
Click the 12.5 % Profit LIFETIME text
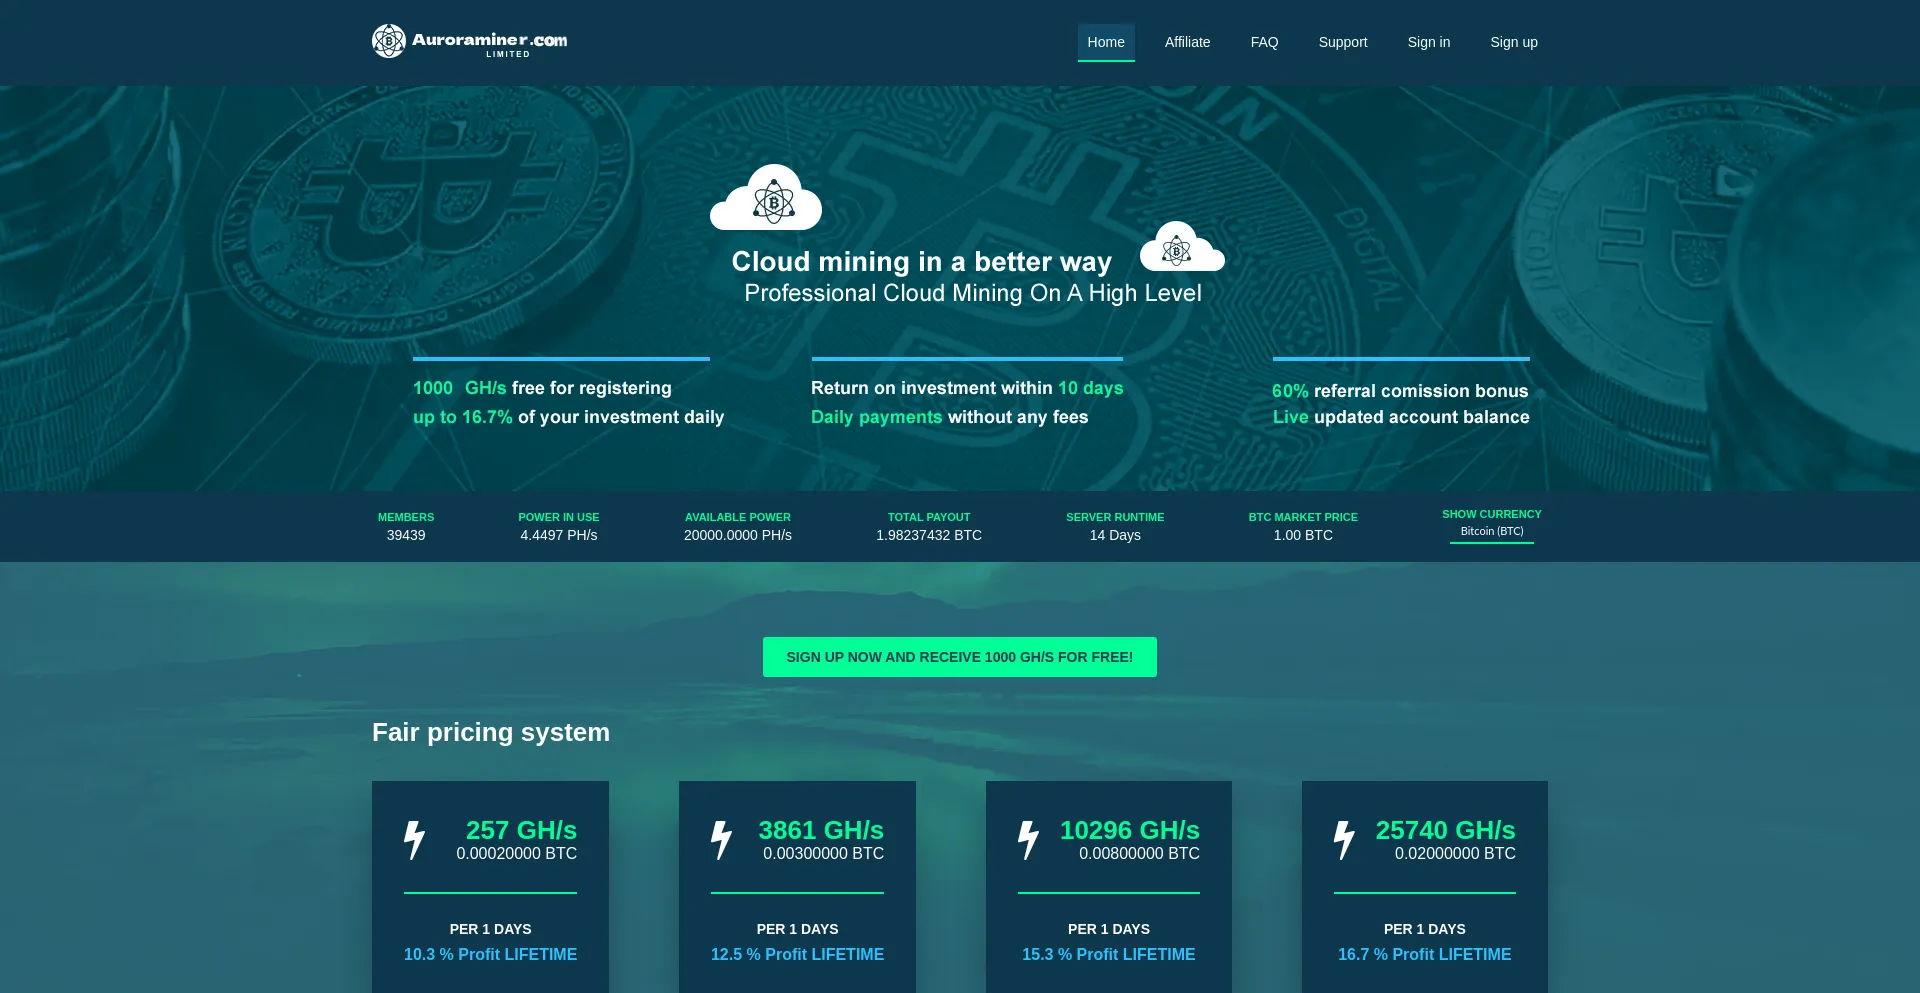[x=797, y=955]
